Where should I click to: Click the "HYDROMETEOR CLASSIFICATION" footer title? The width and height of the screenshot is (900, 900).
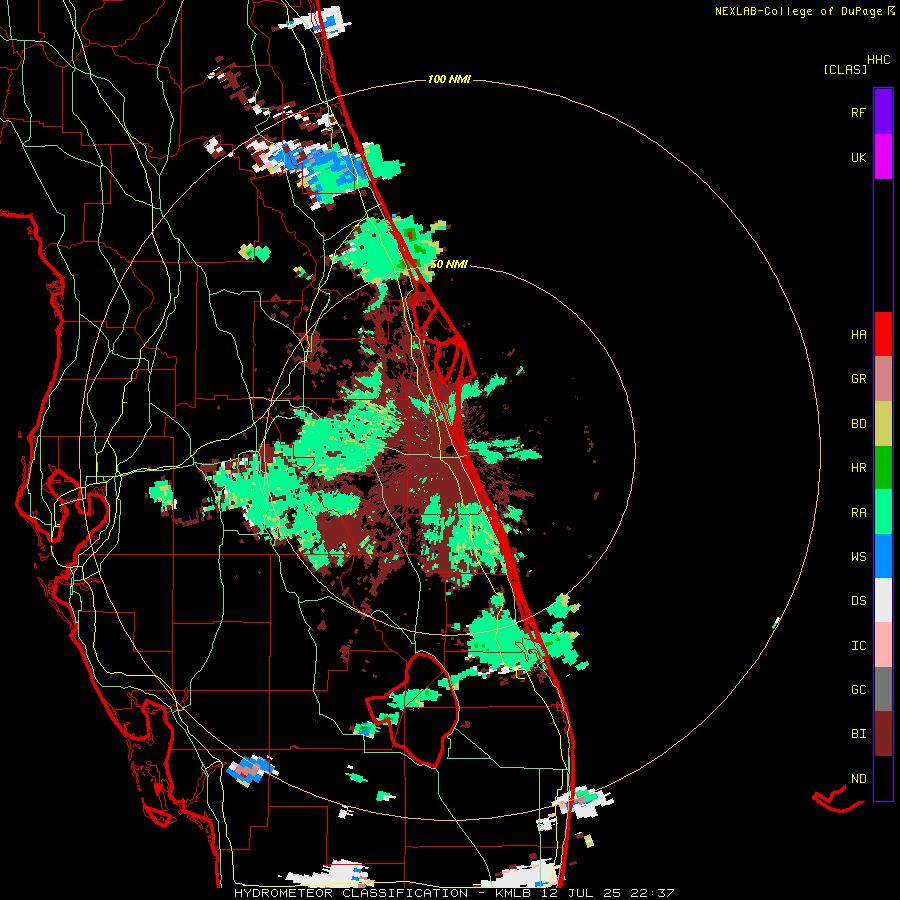click(351, 893)
